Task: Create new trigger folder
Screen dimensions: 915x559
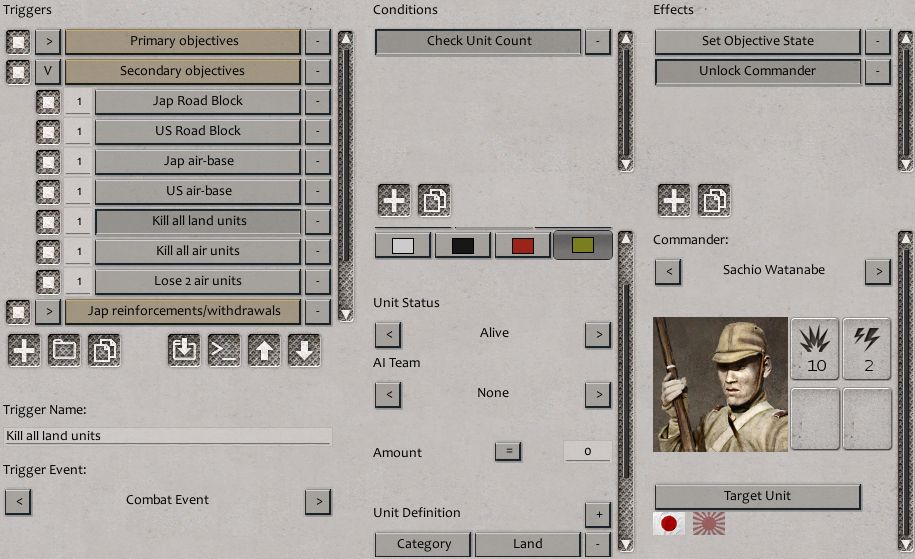Action: click(64, 351)
